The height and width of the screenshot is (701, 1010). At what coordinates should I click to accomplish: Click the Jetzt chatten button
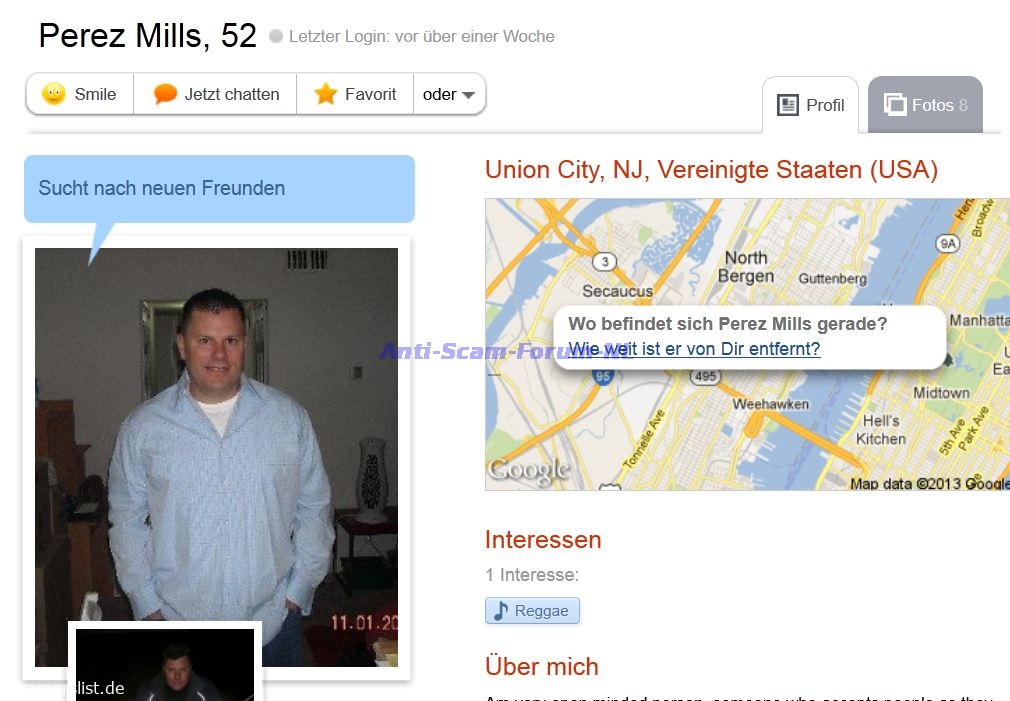[215, 94]
